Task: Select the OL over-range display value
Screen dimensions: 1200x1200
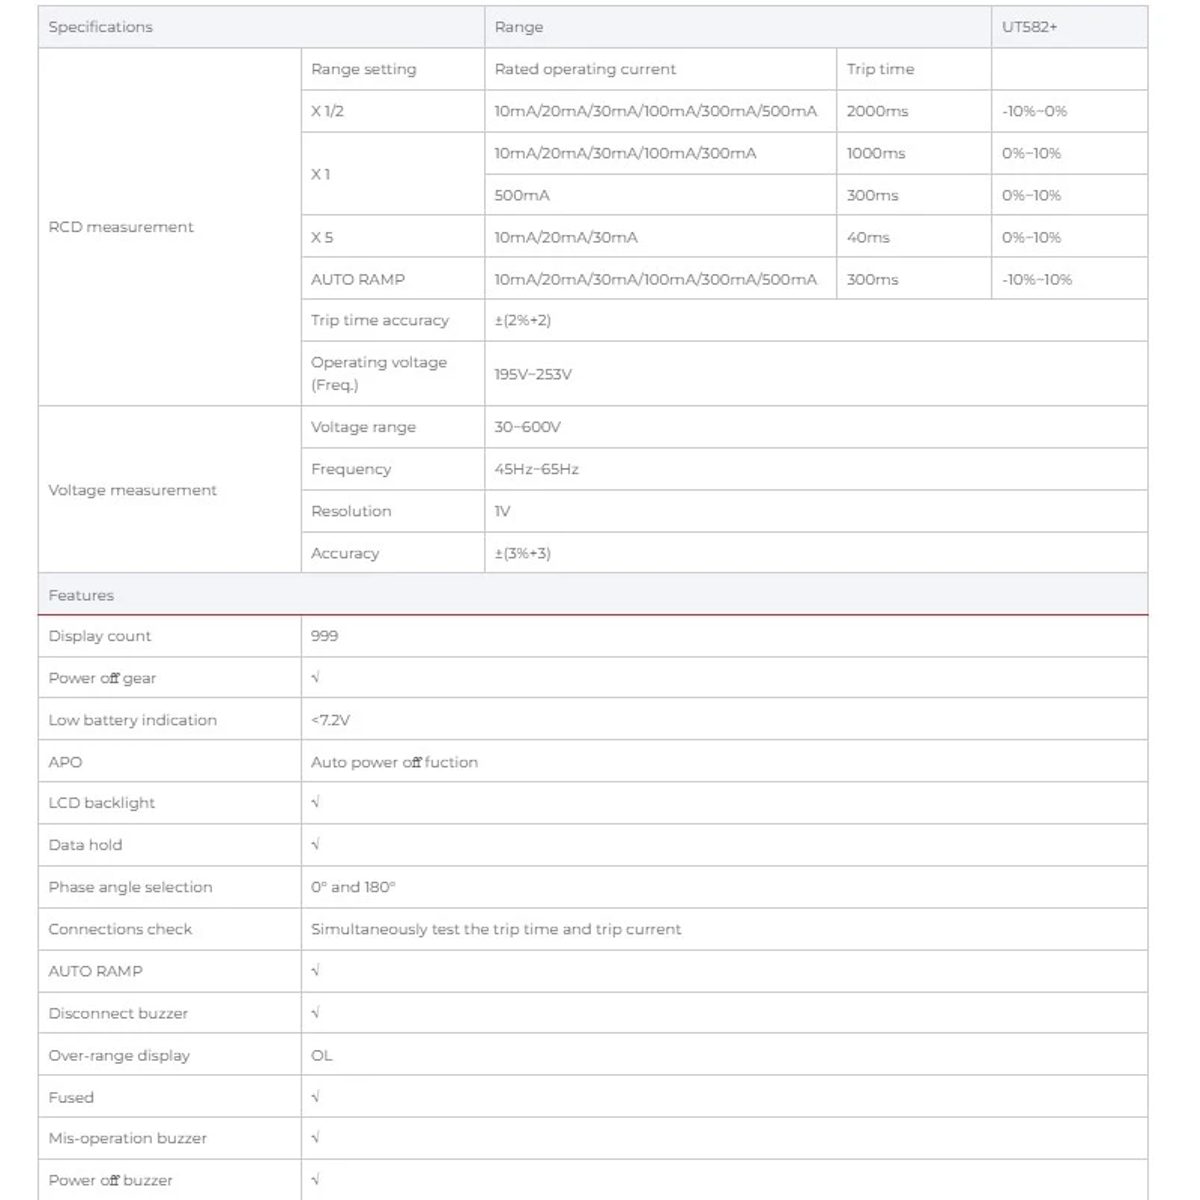Action: 322,1055
